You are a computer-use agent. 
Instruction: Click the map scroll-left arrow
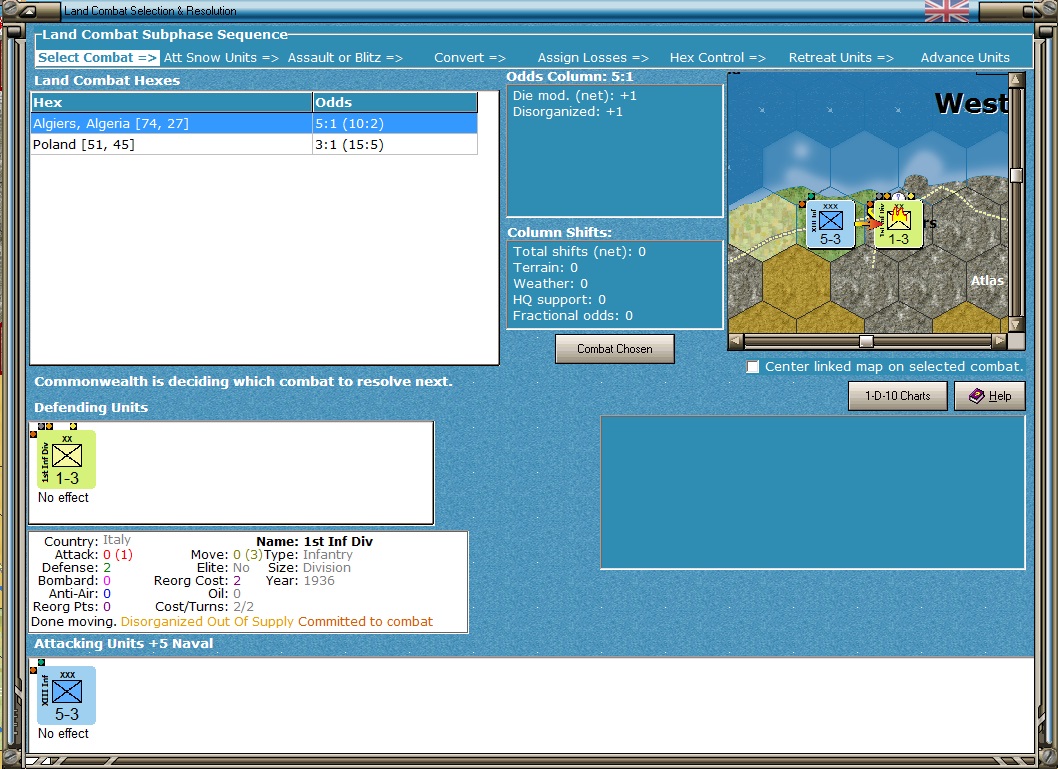[x=736, y=341]
